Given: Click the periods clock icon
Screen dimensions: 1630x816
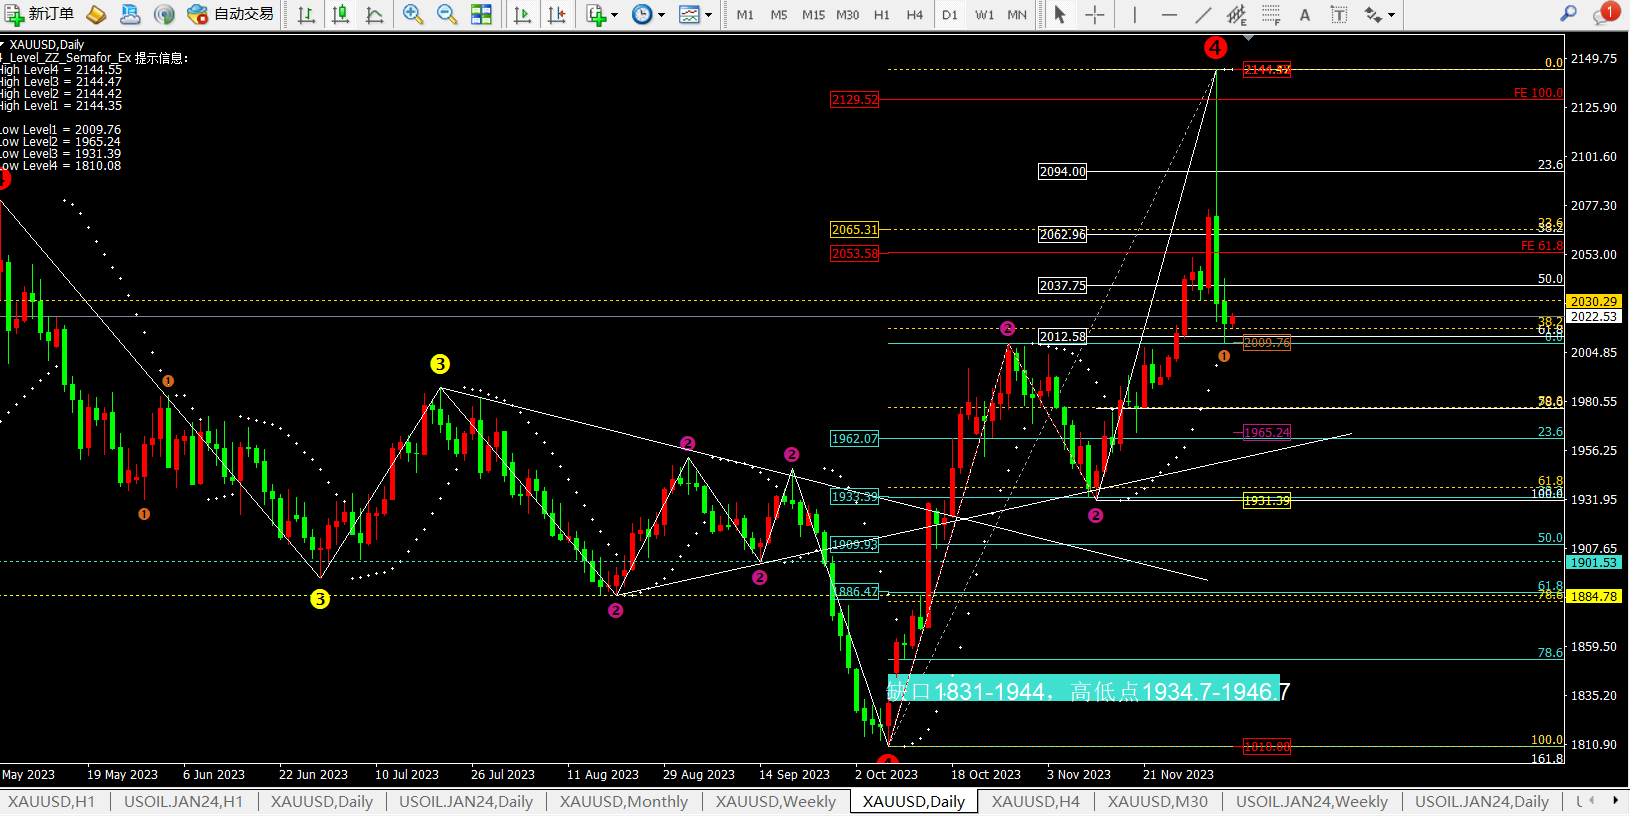Looking at the screenshot, I should click(642, 14).
